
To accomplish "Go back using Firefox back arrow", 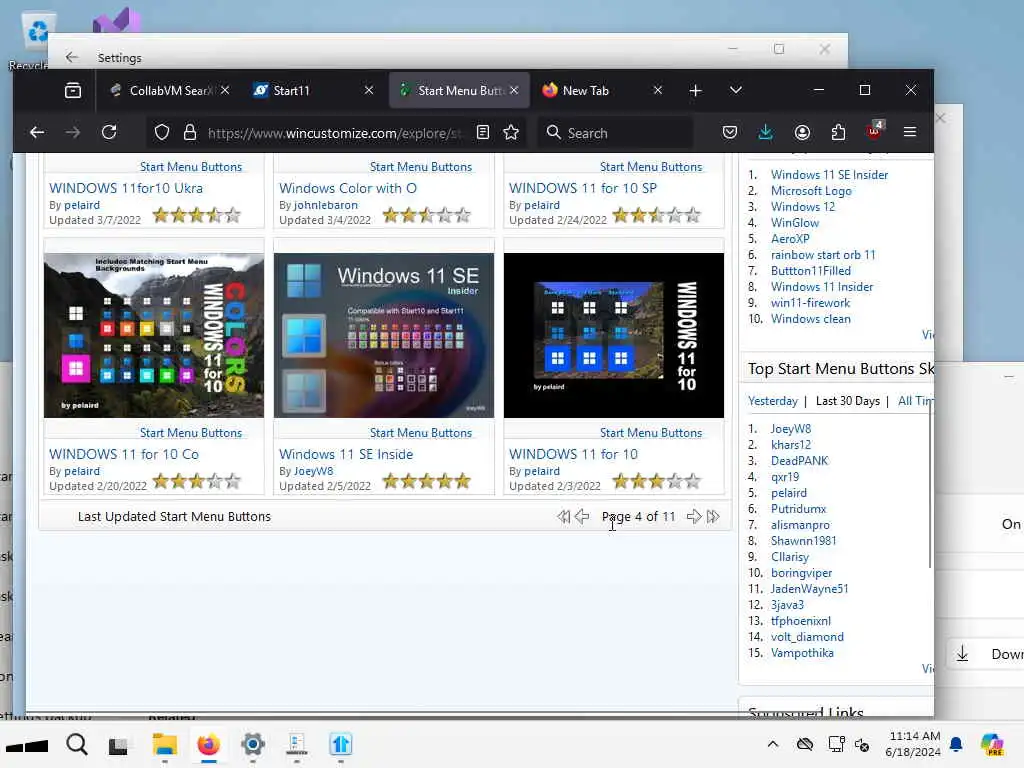I will click(x=37, y=133).
